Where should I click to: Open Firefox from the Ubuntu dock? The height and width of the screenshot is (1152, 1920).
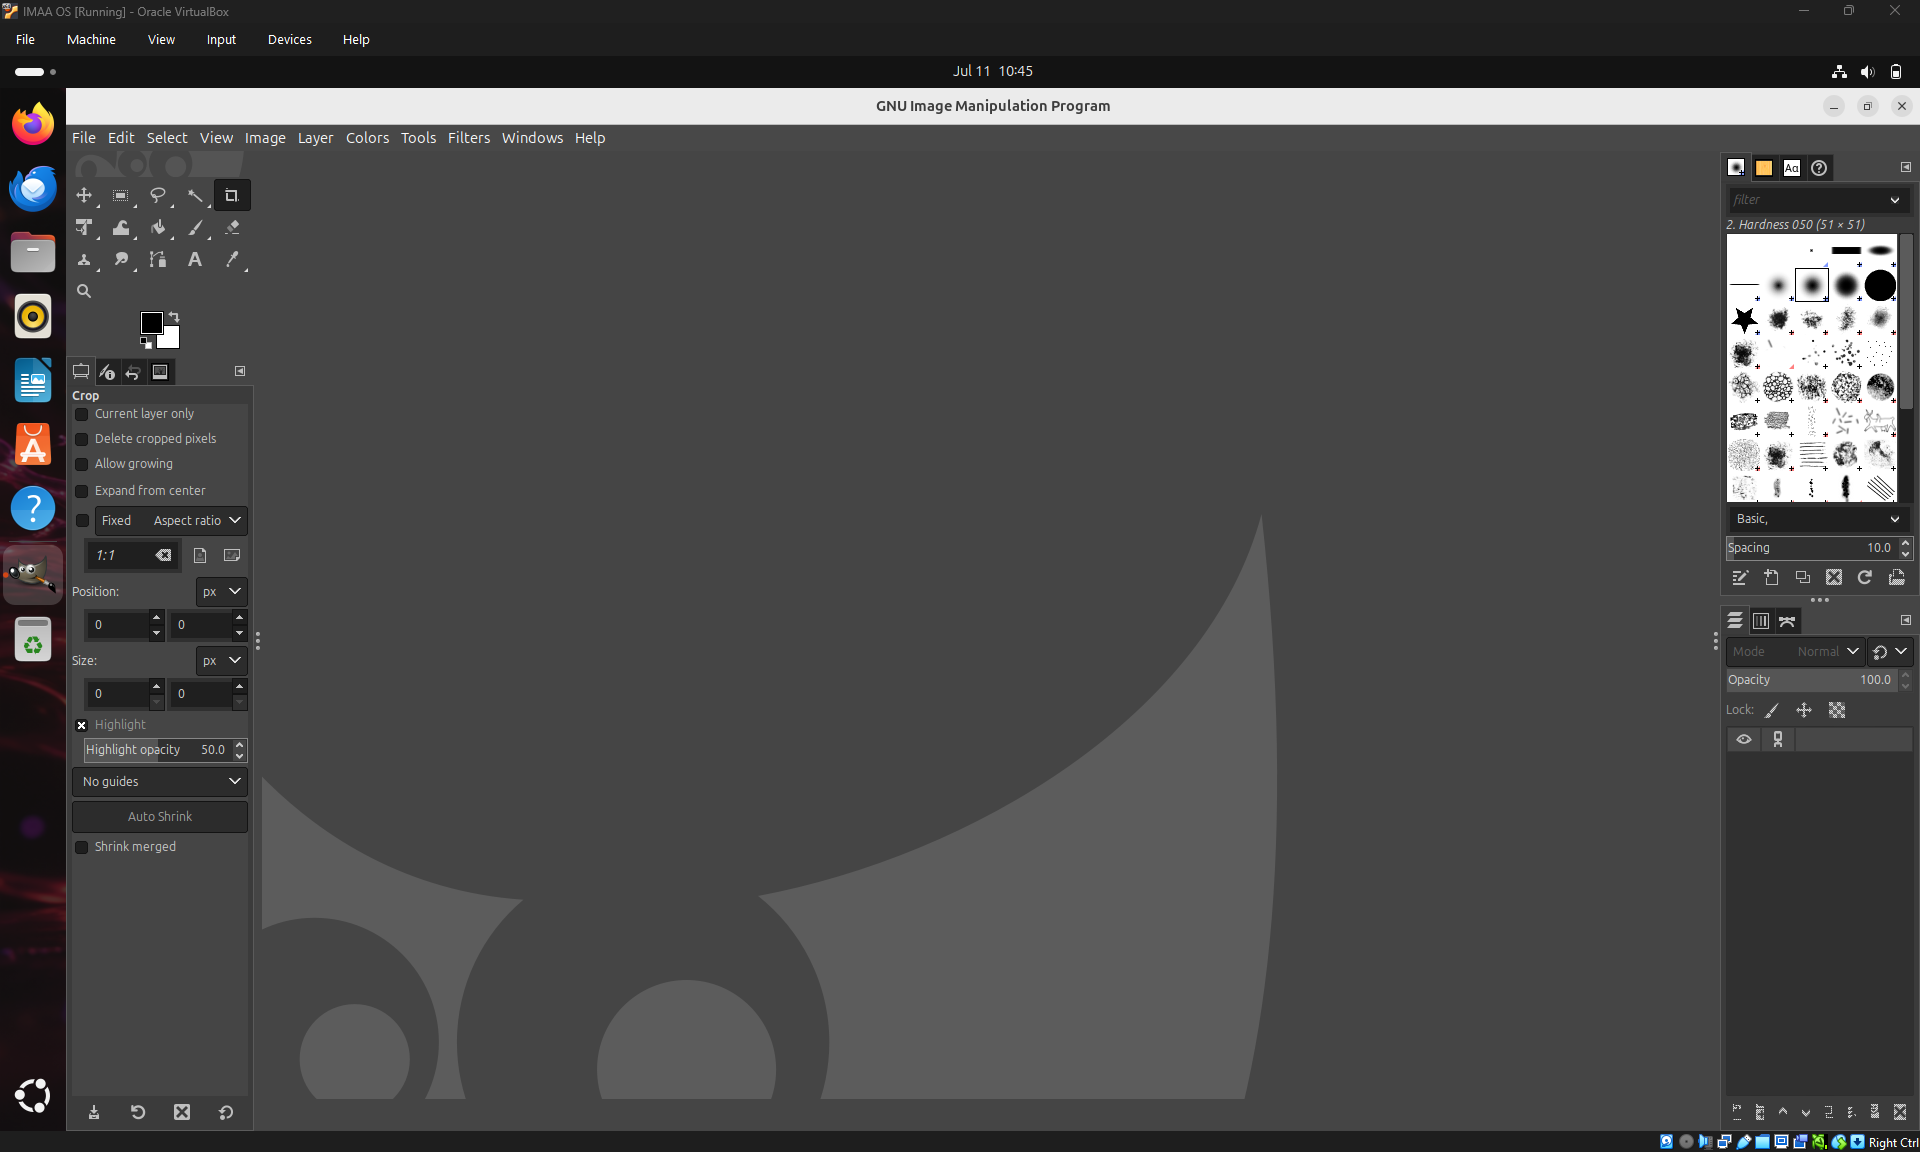(33, 124)
